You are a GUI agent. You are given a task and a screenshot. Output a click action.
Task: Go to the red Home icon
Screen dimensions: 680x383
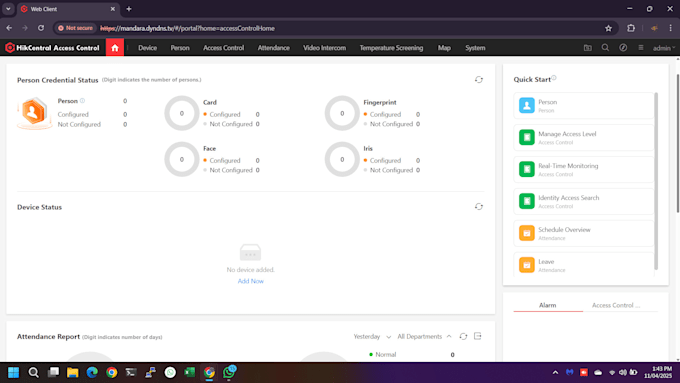[x=115, y=48]
